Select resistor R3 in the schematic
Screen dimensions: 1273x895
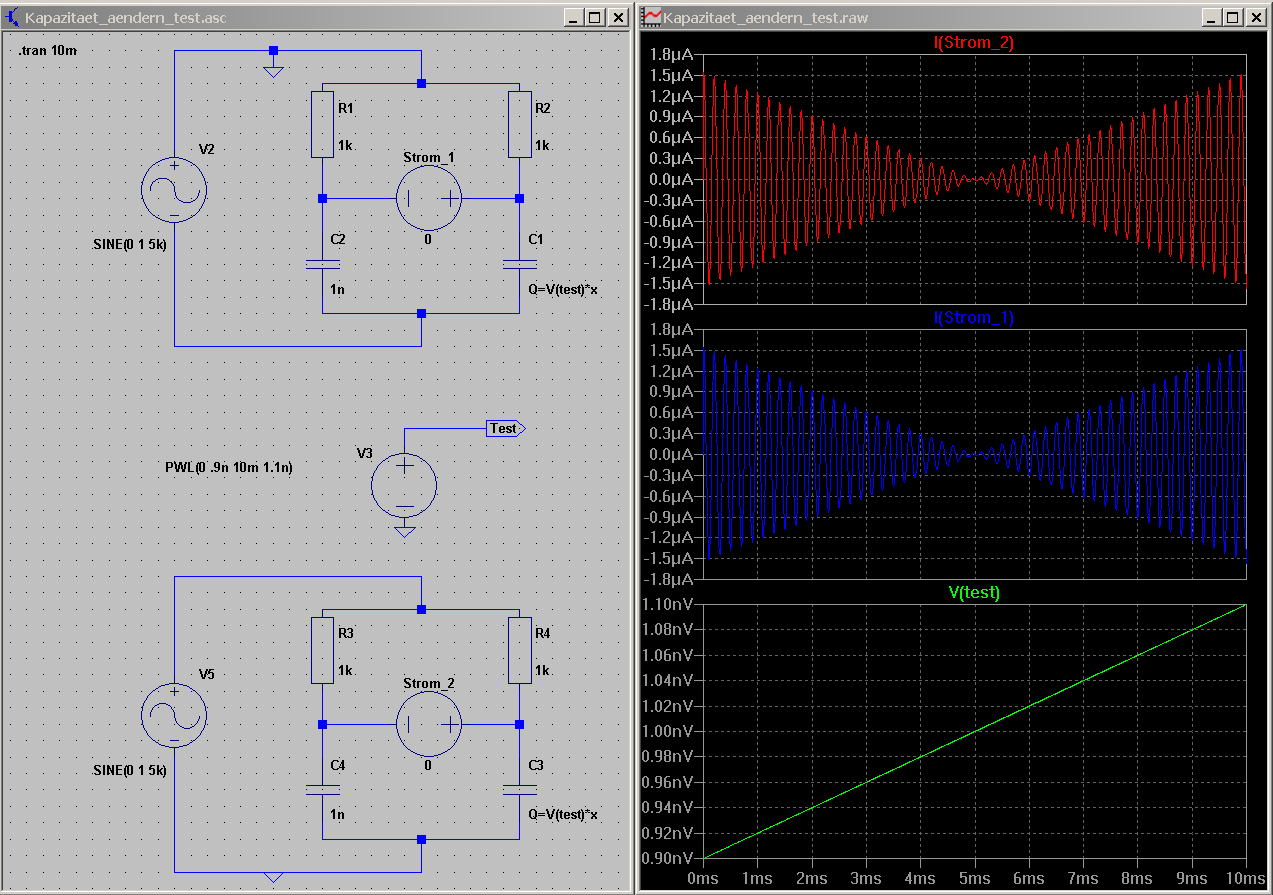pyautogui.click(x=322, y=650)
